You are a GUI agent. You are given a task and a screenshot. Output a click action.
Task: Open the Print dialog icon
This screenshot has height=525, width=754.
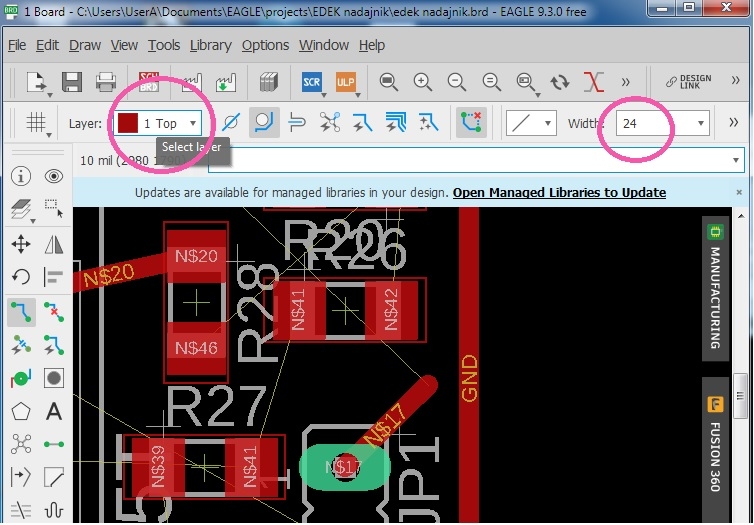click(106, 82)
